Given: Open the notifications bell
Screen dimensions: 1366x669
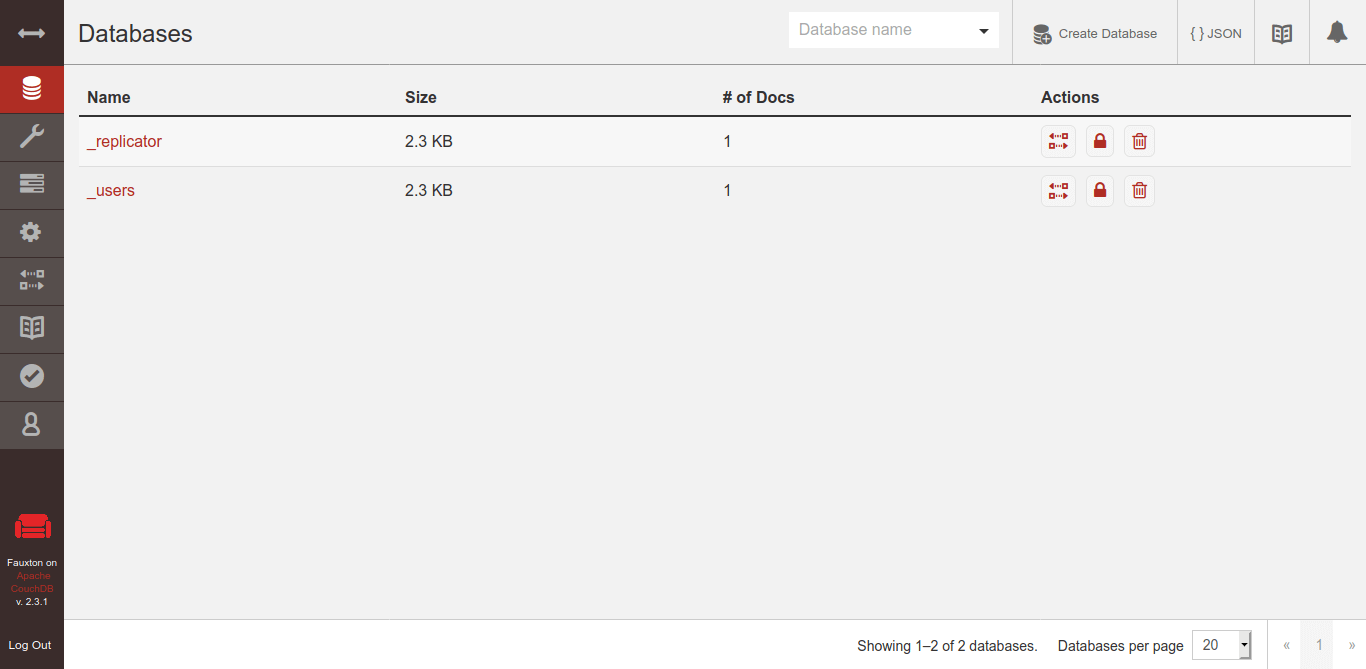Looking at the screenshot, I should (1337, 33).
